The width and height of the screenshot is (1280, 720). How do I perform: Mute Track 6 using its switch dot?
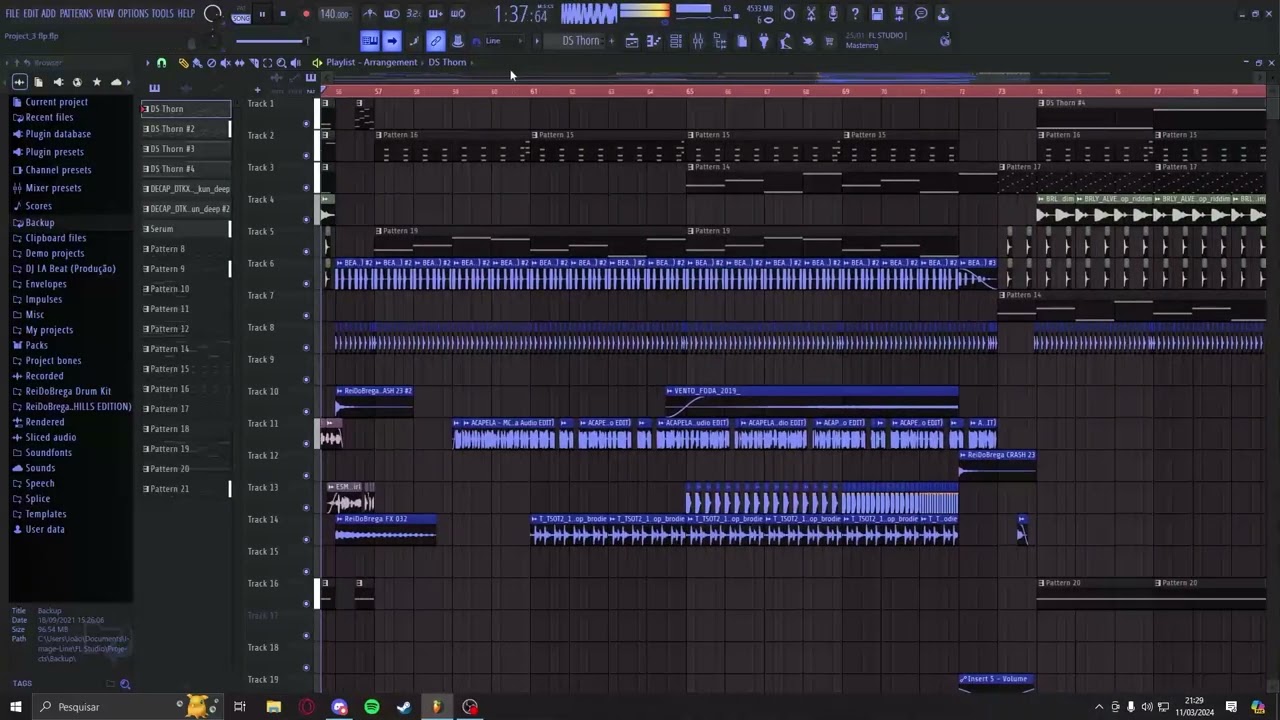pyautogui.click(x=306, y=284)
